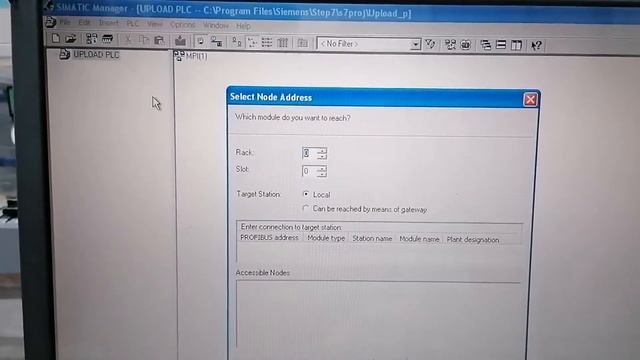Viewport: 640px width, 360px height.
Task: Click the Configure Network icon
Action: (x=450, y=44)
